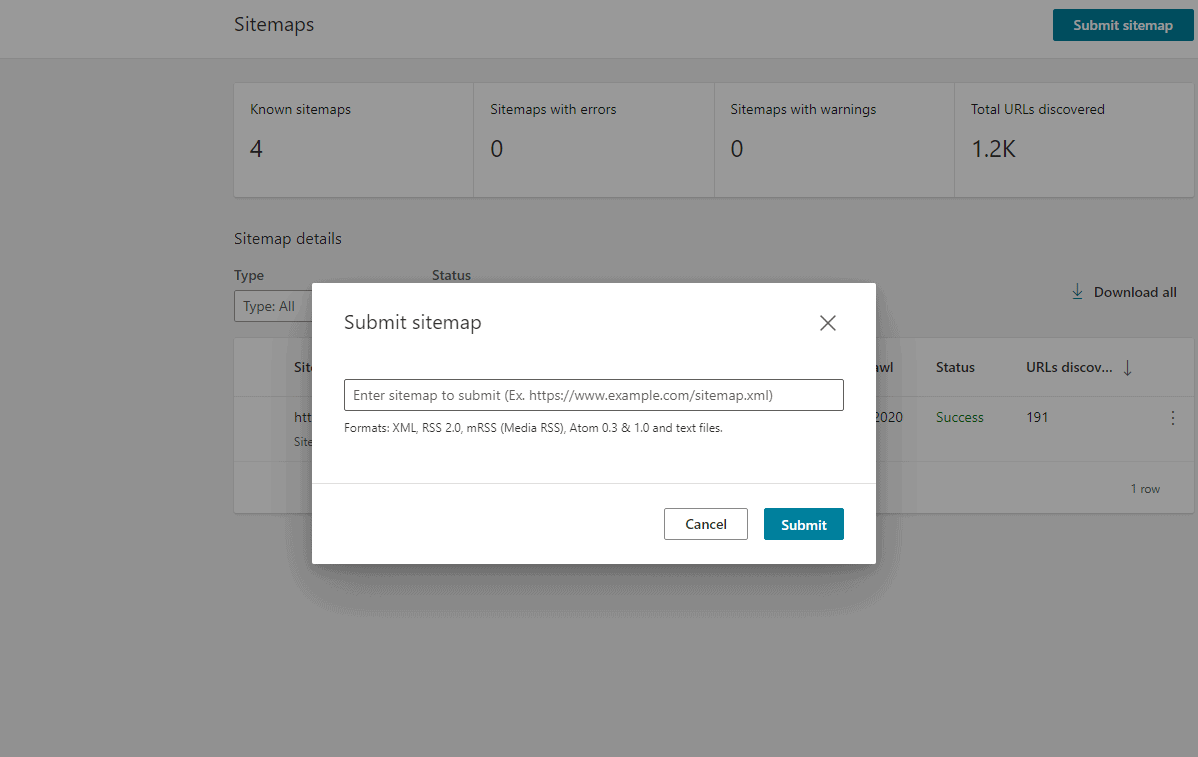Open the Type: All filter dropdown

point(272,306)
